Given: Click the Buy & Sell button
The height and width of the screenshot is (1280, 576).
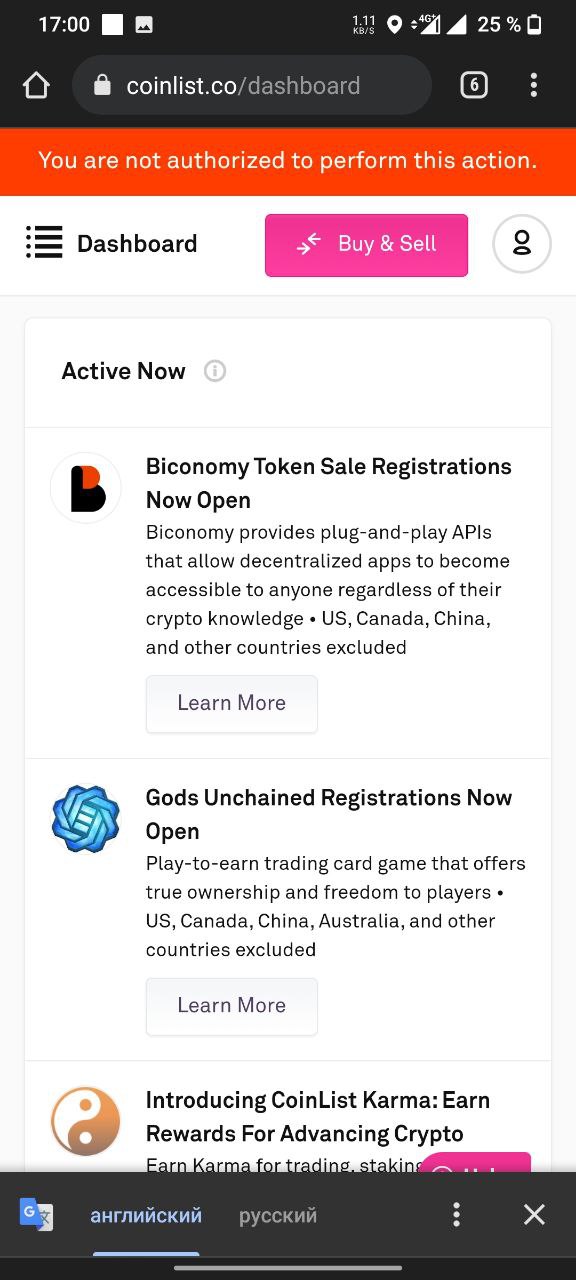Looking at the screenshot, I should coord(366,244).
